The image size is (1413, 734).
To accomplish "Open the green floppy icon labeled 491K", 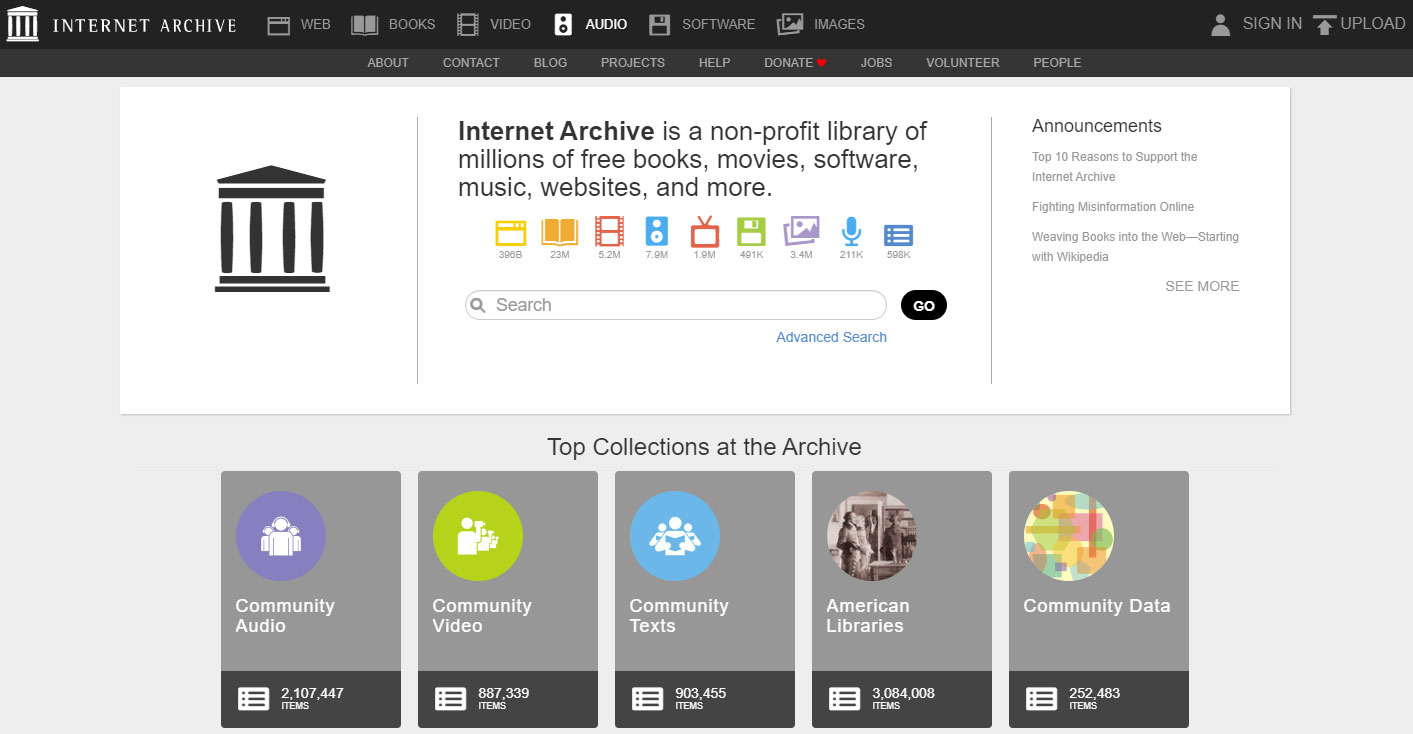I will coord(751,232).
